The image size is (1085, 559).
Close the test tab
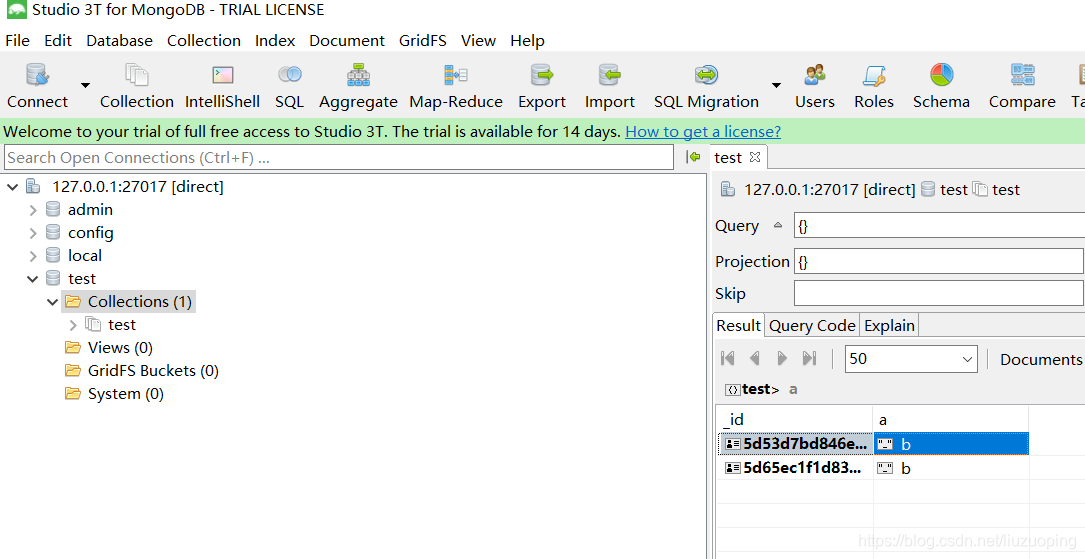[755, 157]
